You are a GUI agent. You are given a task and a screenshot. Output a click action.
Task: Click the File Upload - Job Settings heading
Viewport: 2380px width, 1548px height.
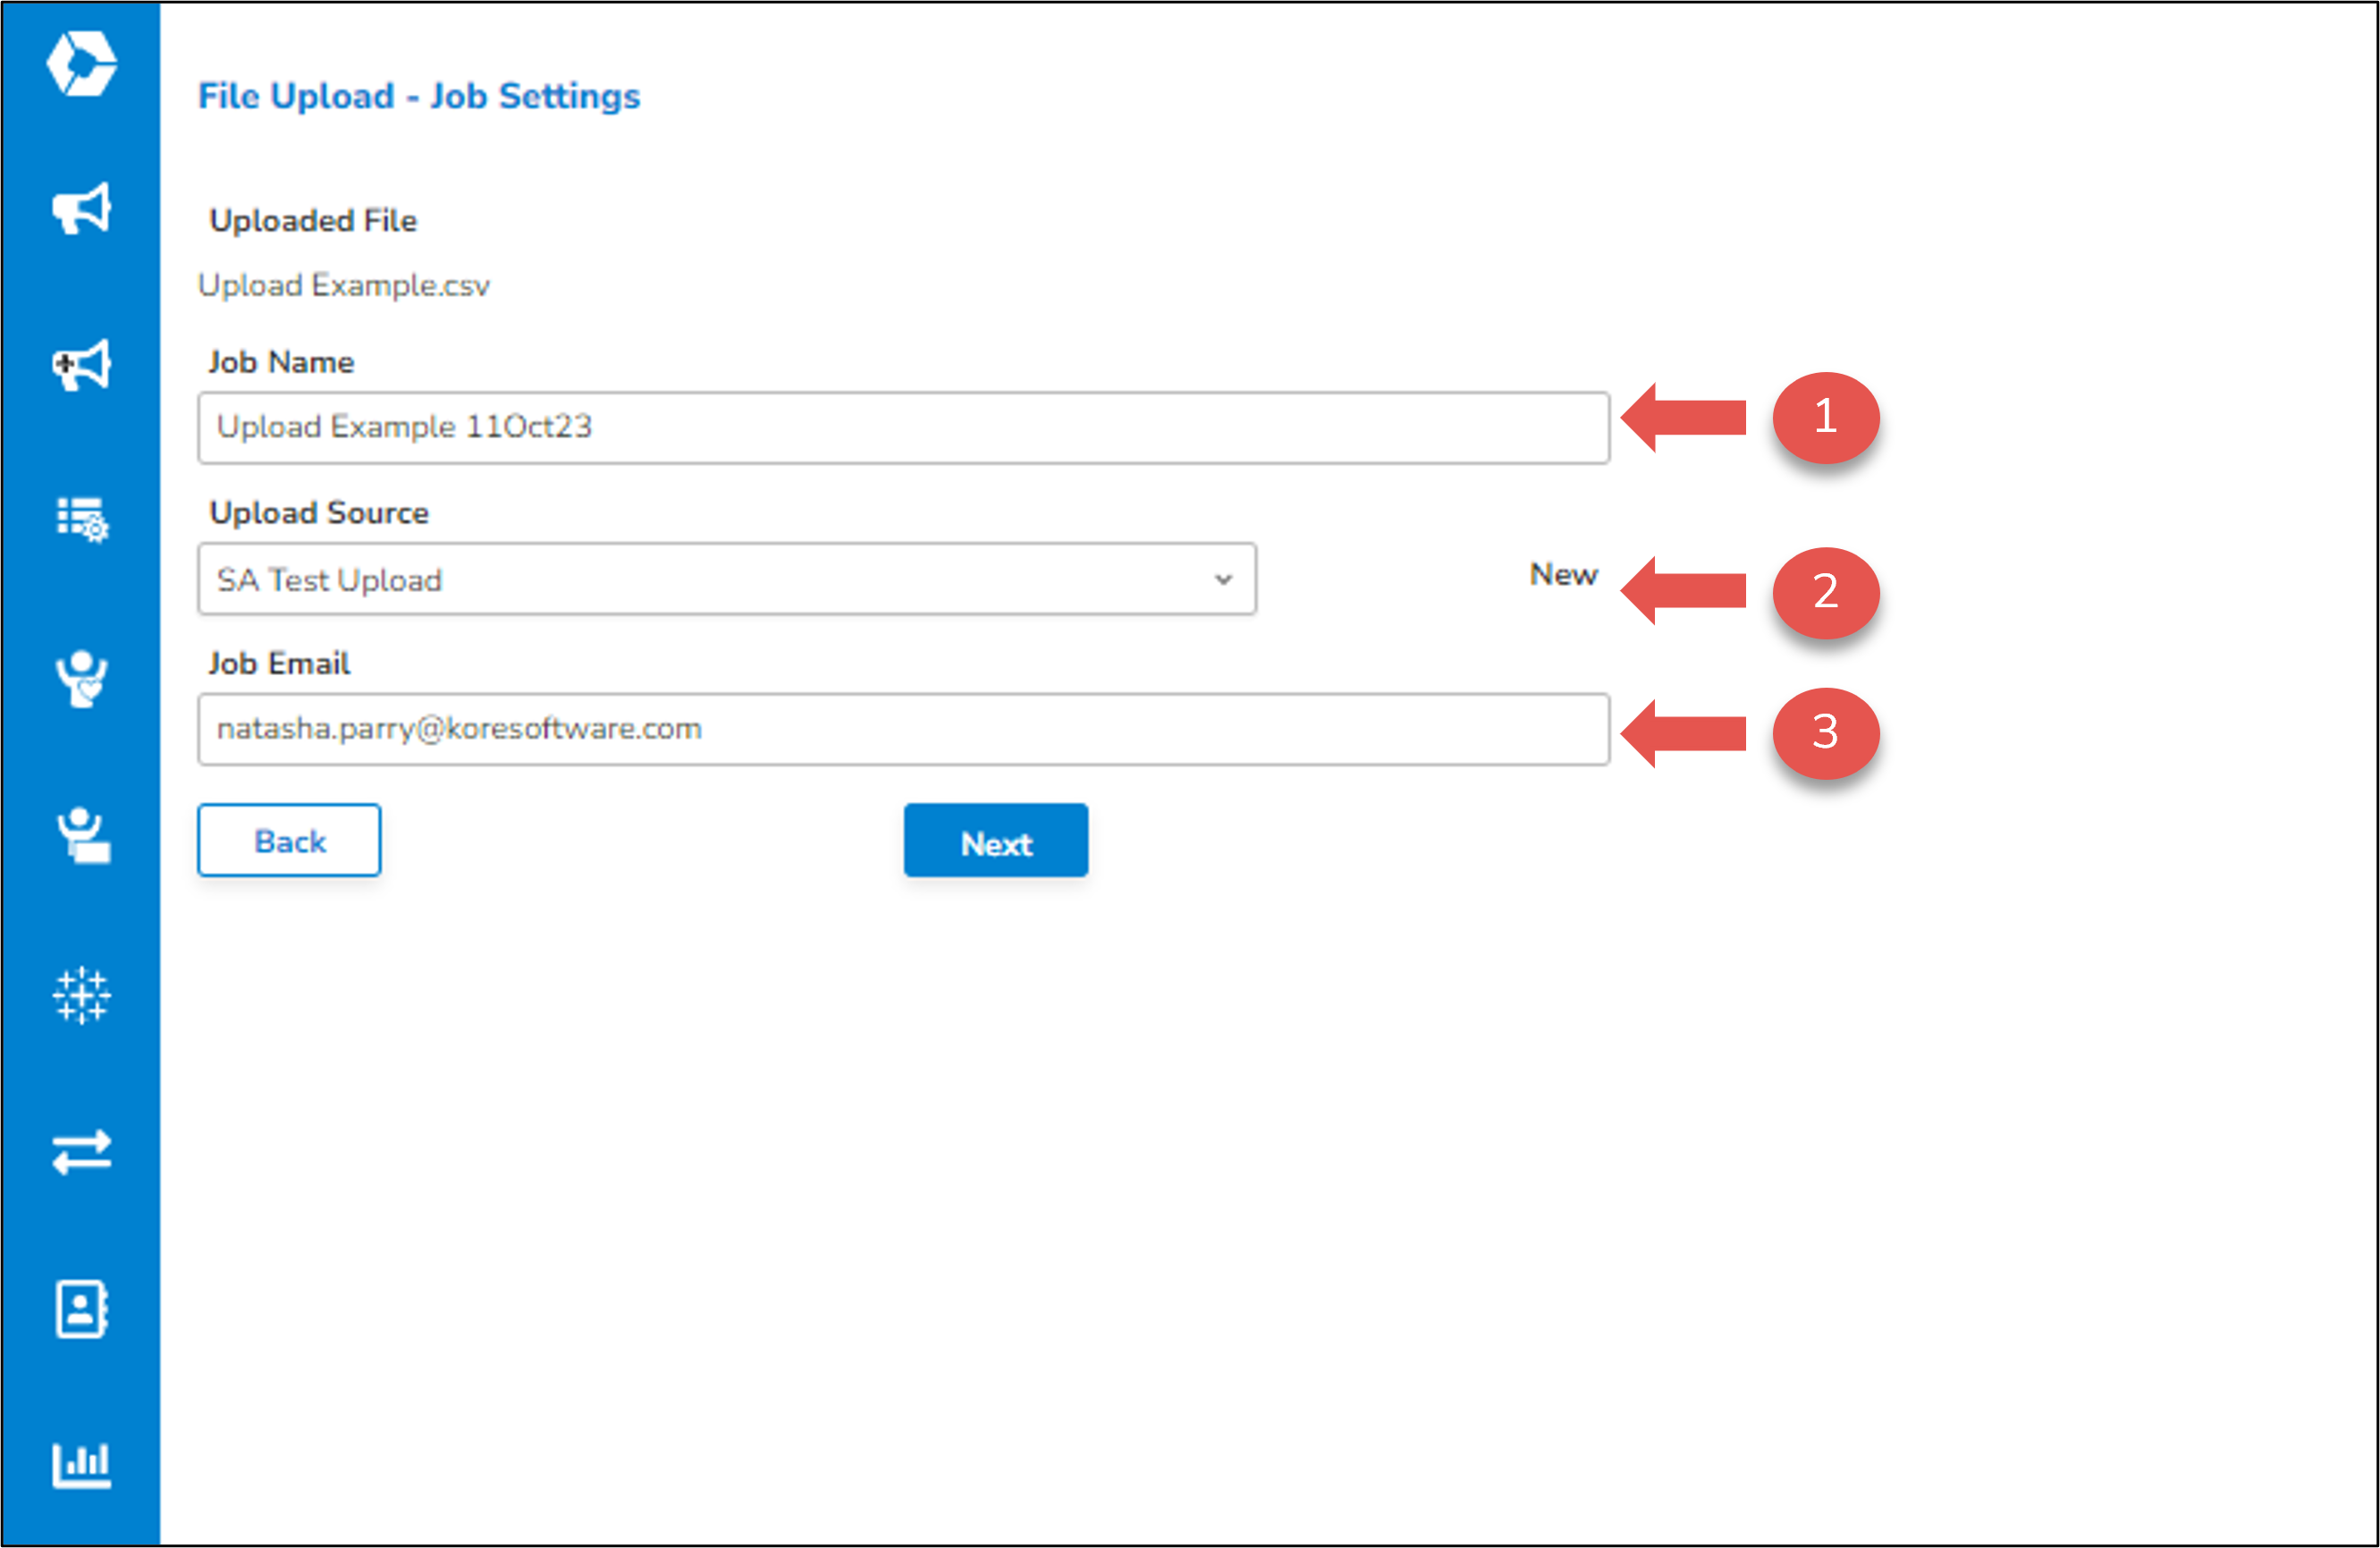pos(419,96)
